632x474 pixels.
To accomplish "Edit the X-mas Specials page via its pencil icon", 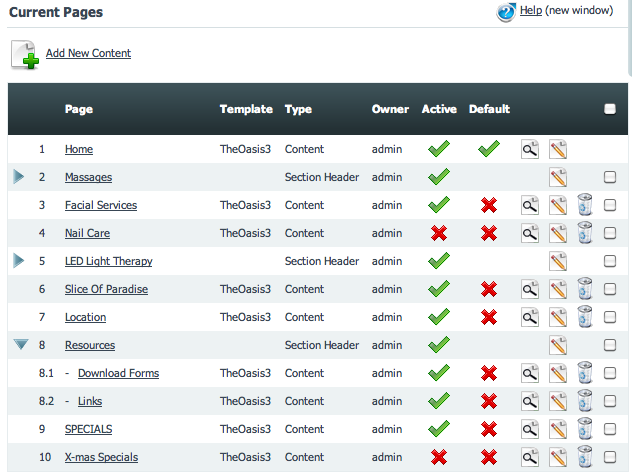I will coord(558,457).
